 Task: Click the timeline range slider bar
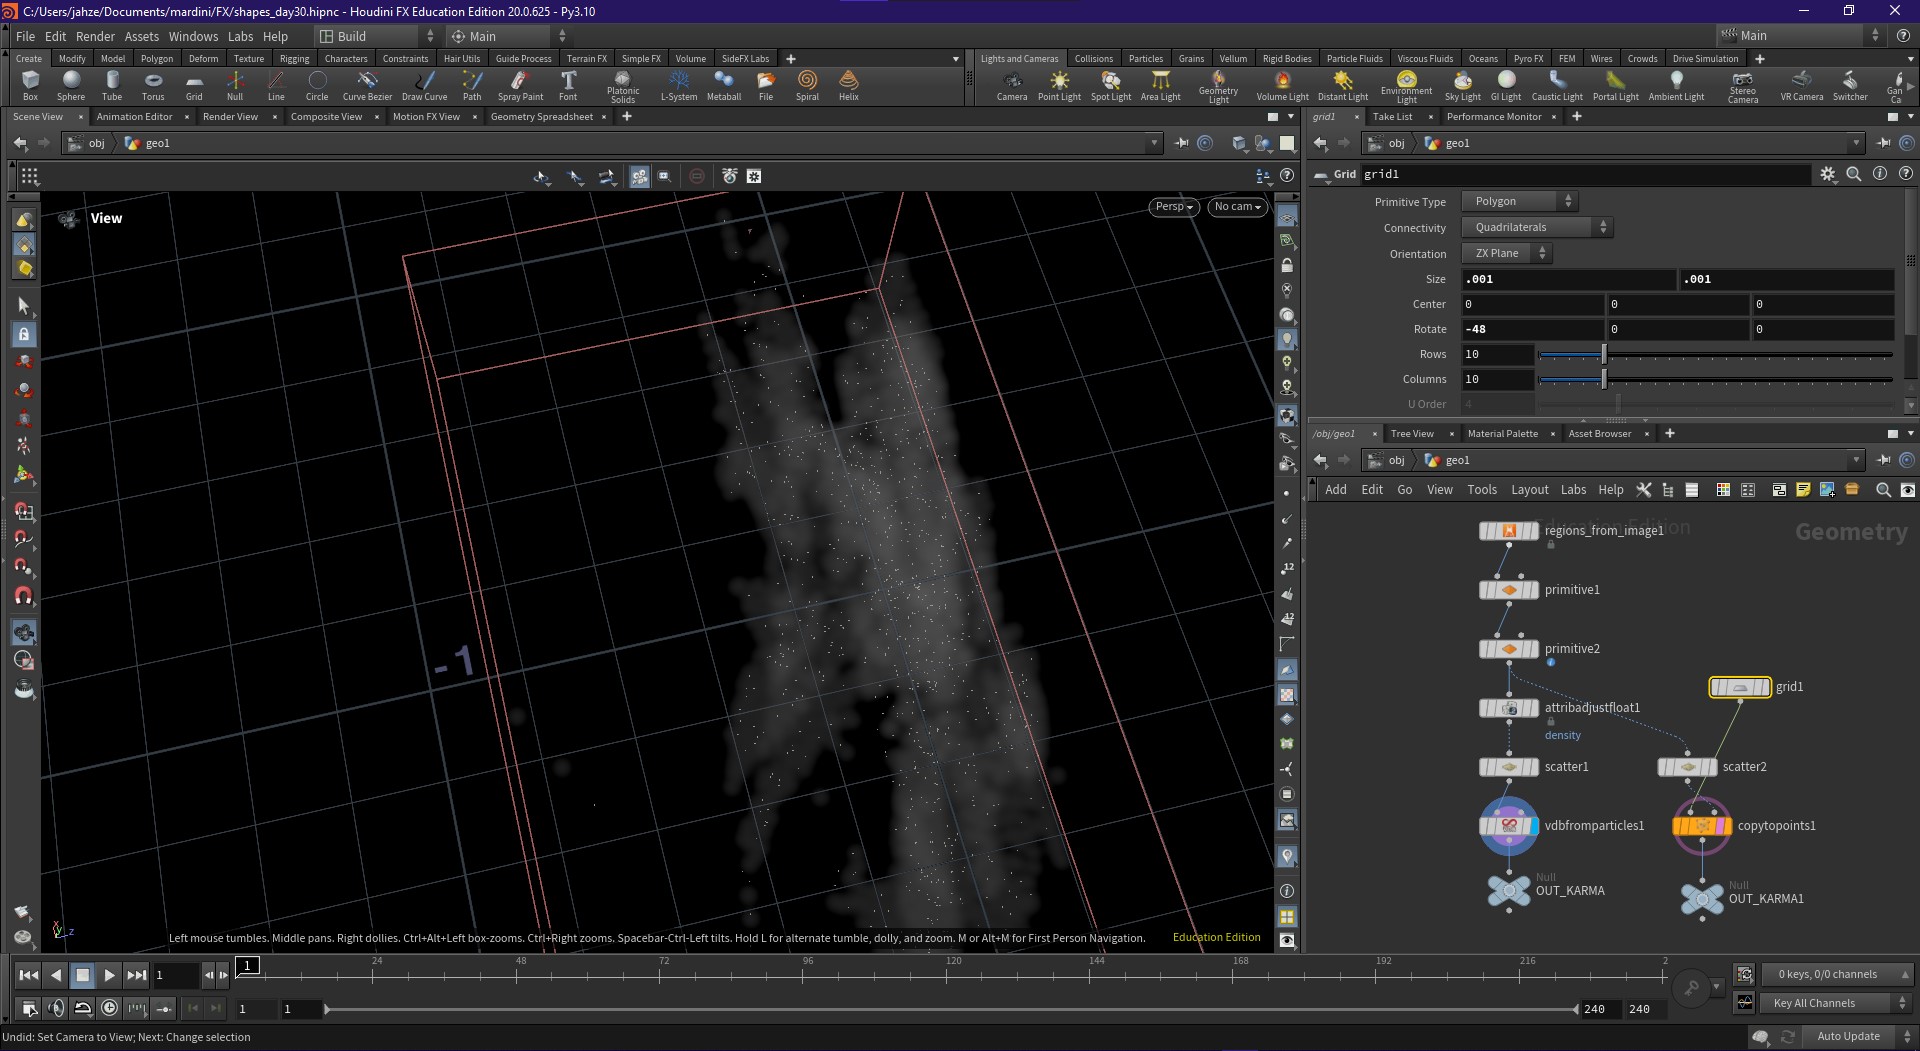coord(950,1009)
